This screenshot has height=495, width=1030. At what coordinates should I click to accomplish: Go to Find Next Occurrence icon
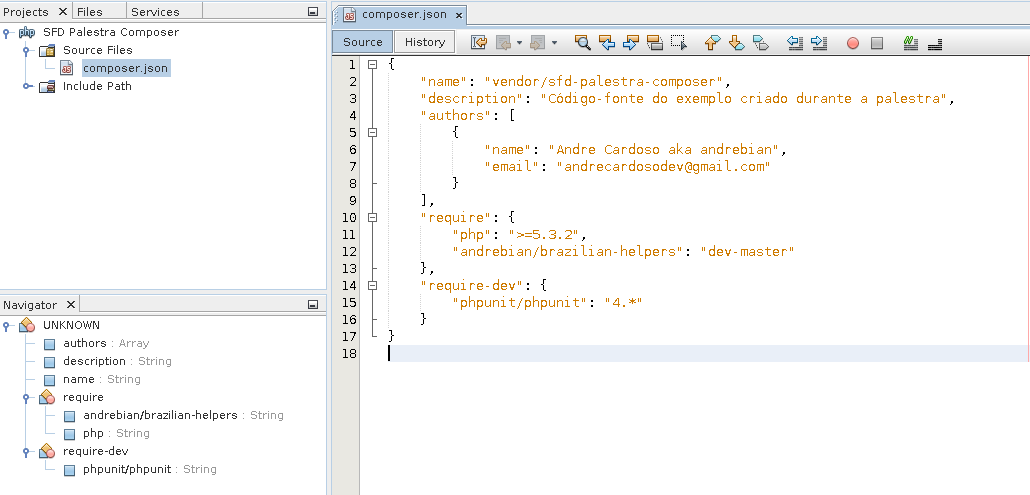coord(631,43)
